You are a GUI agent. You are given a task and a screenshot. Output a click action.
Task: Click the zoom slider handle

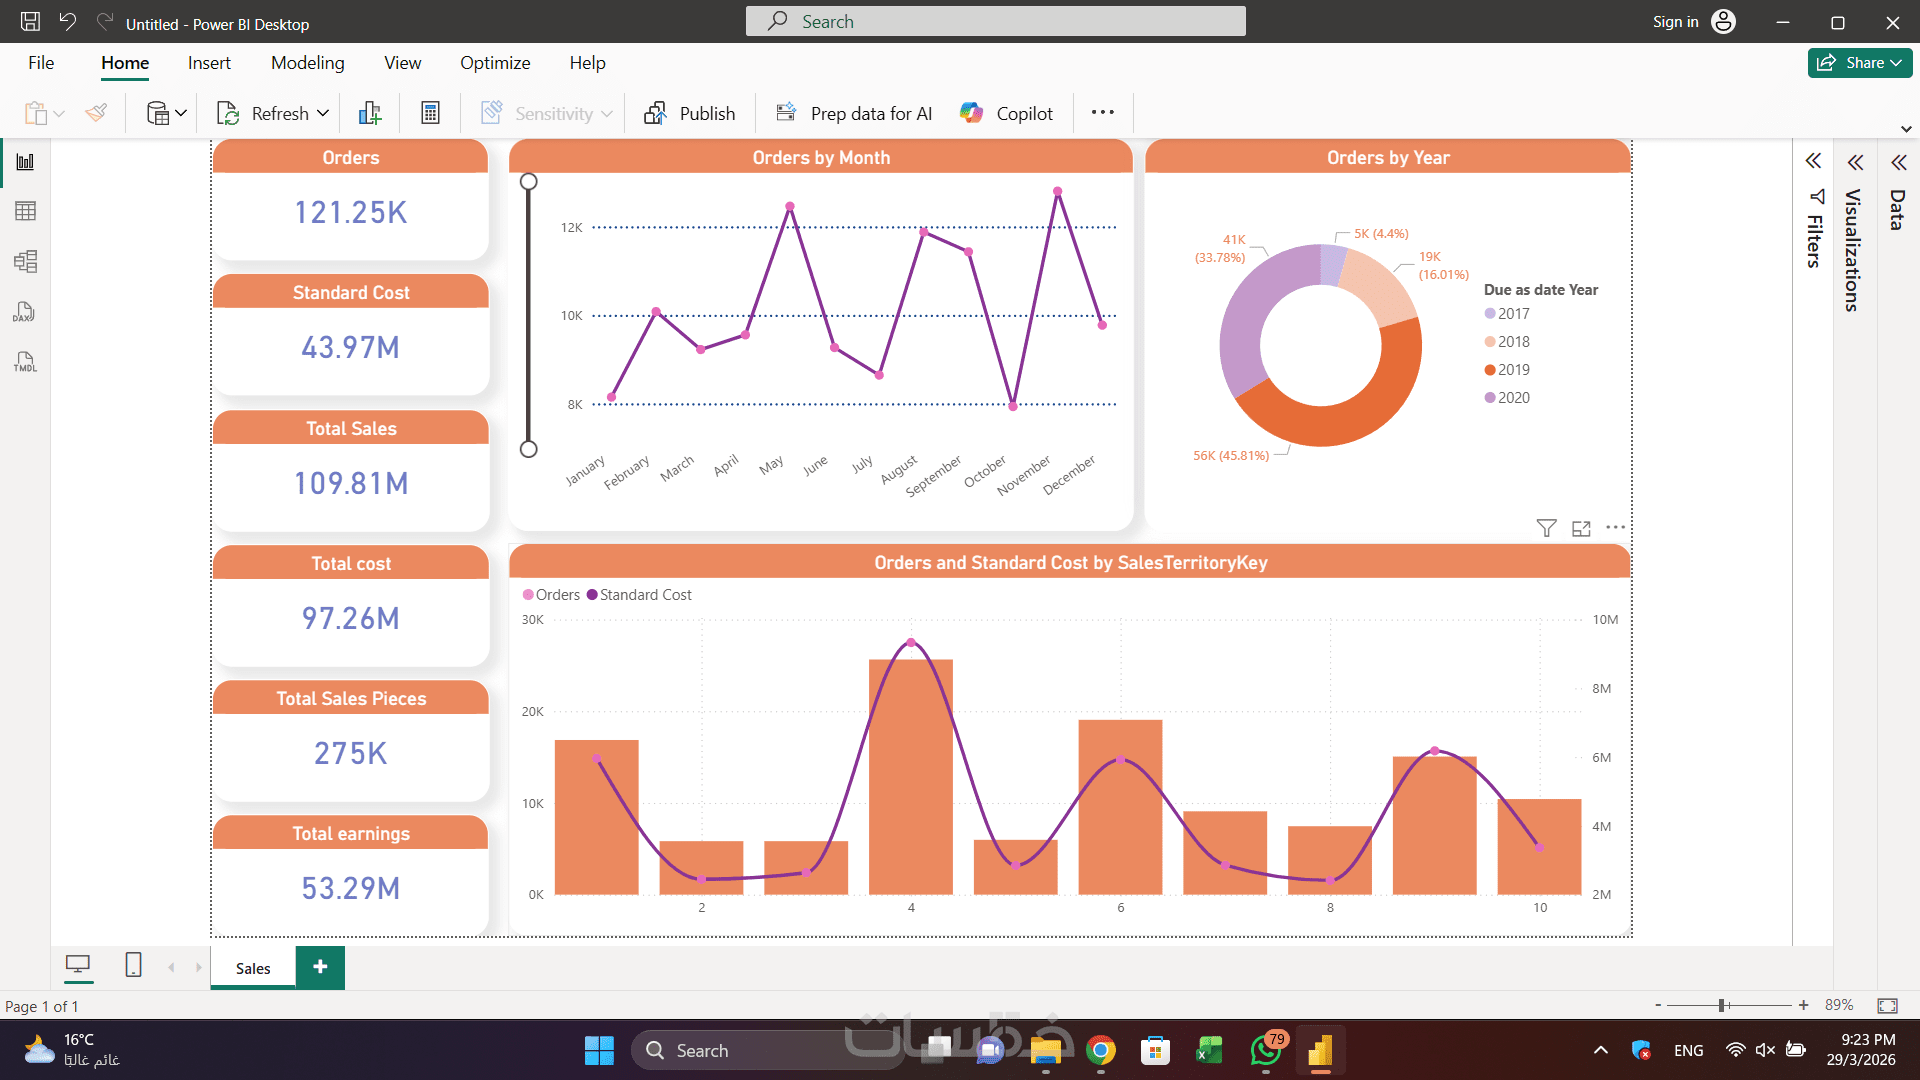(1722, 1005)
